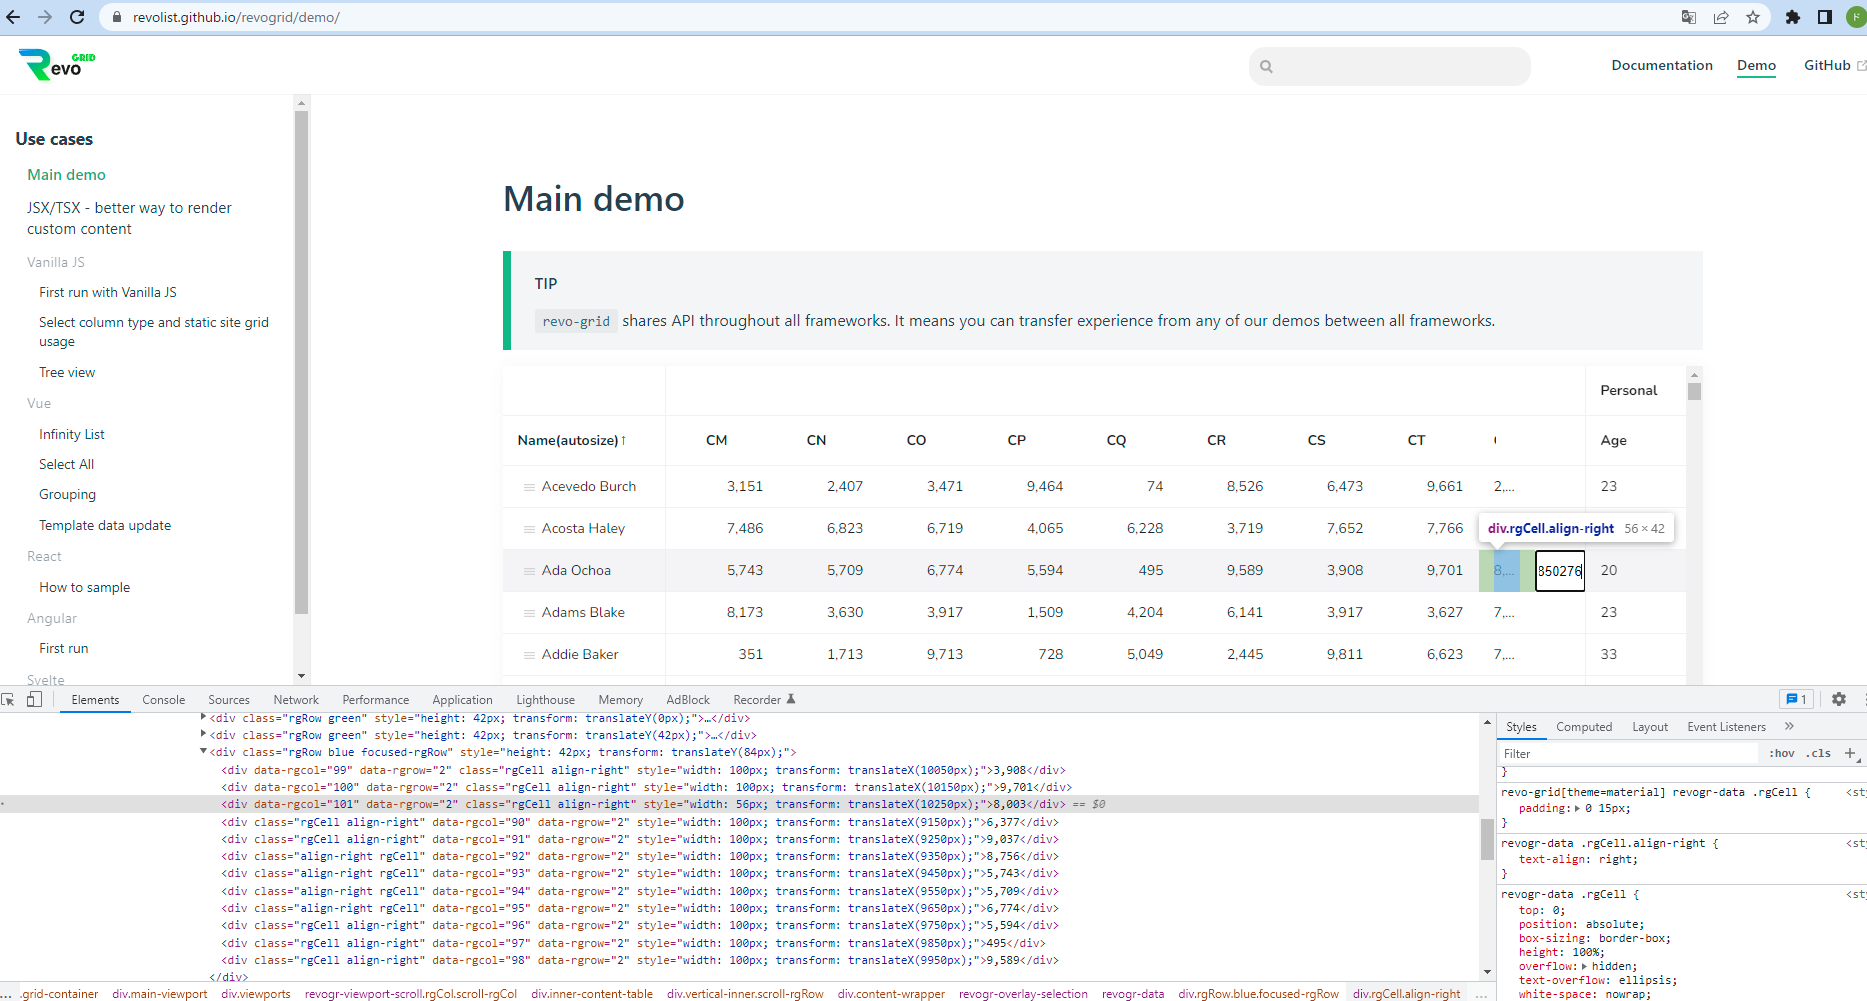Click drag handle icon beside Acosta Haley
This screenshot has height=1001, width=1867.
point(529,529)
